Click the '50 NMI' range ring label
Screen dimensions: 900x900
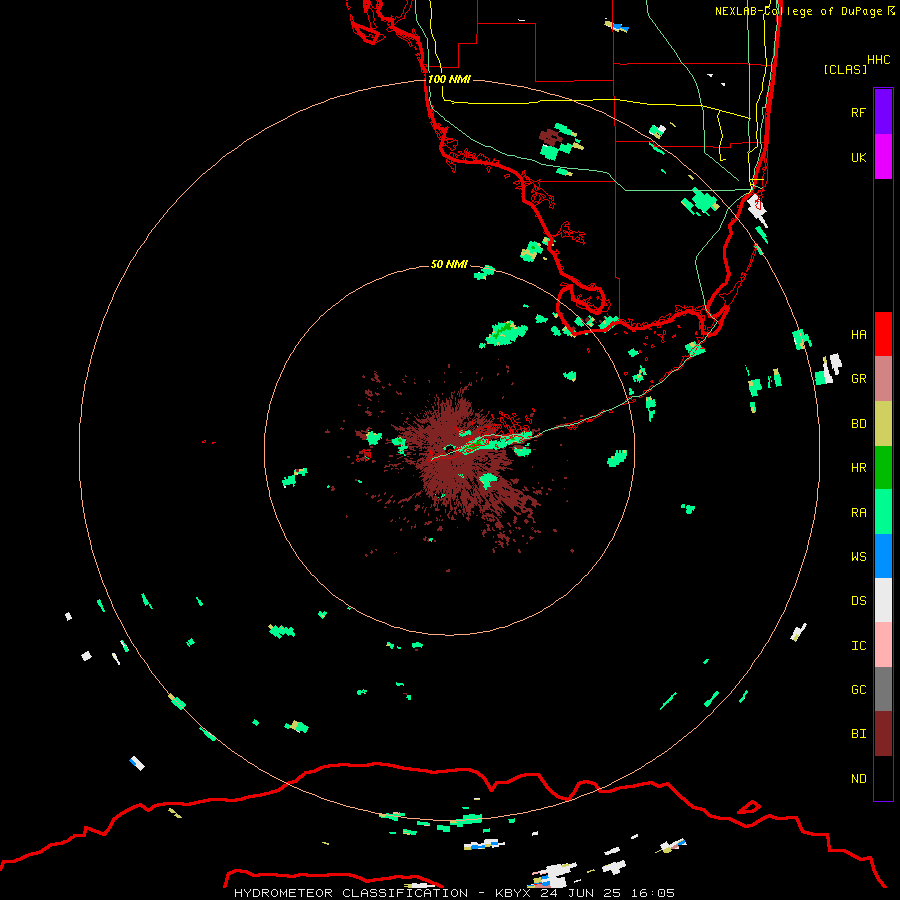[449, 264]
